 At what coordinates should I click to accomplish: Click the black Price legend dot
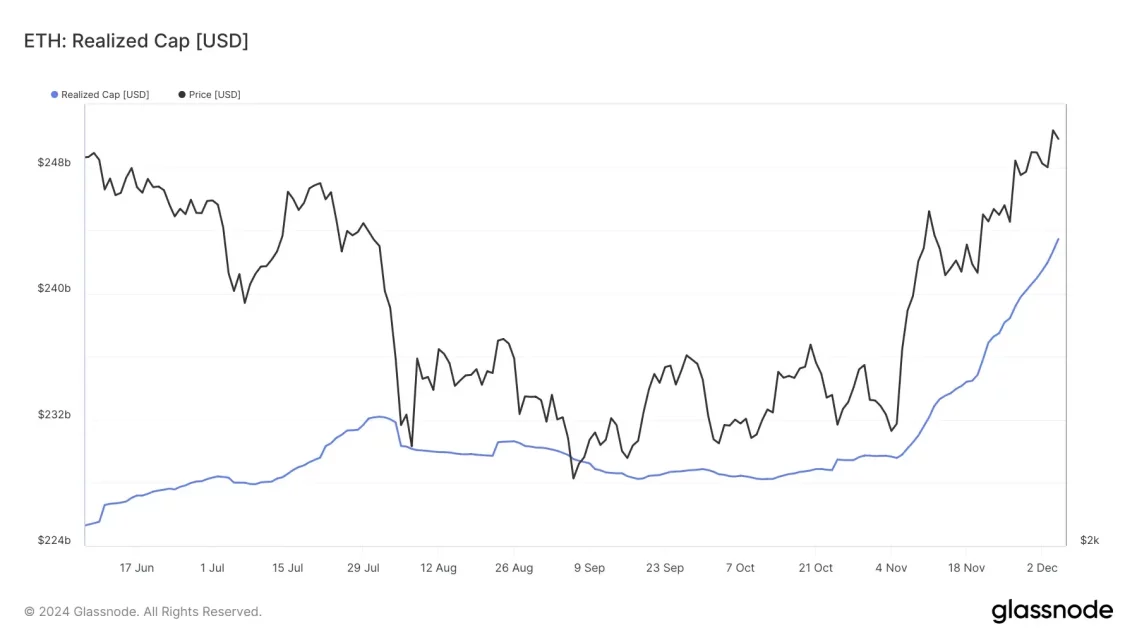point(182,95)
